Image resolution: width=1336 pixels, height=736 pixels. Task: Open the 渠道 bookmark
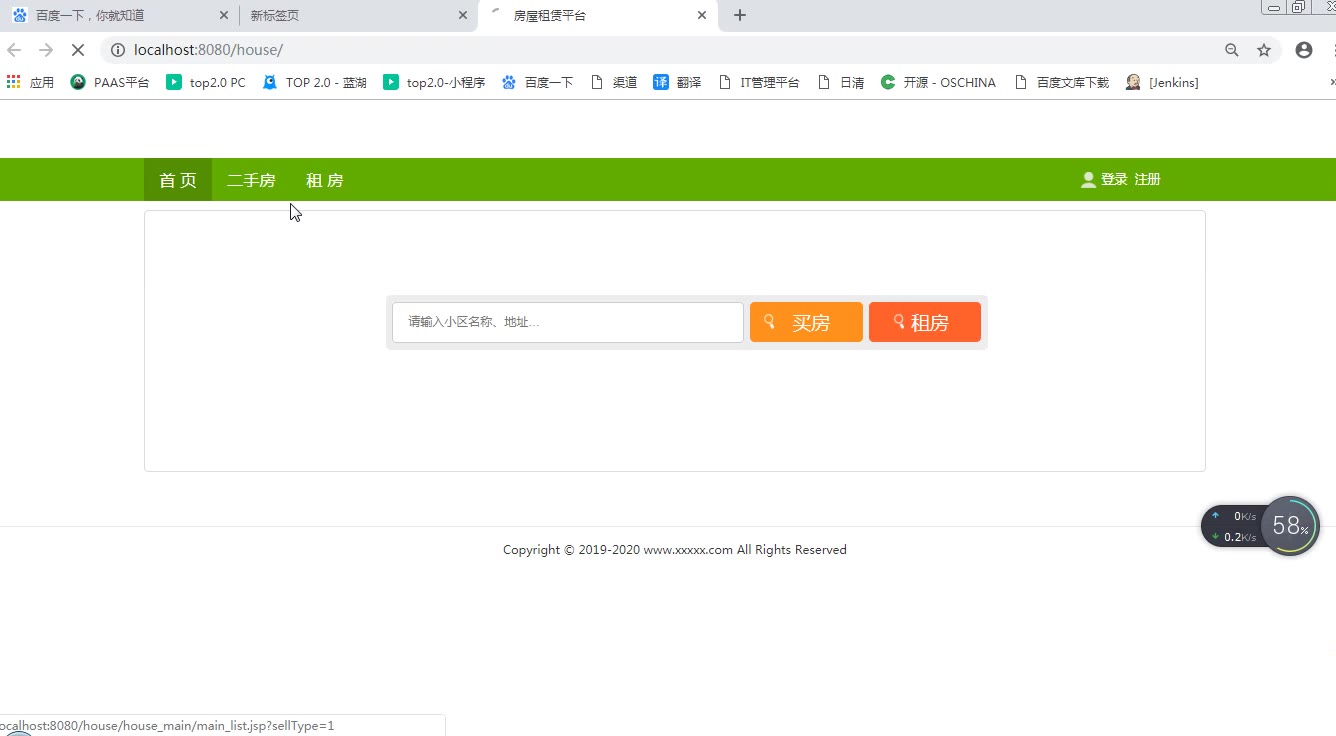614,83
